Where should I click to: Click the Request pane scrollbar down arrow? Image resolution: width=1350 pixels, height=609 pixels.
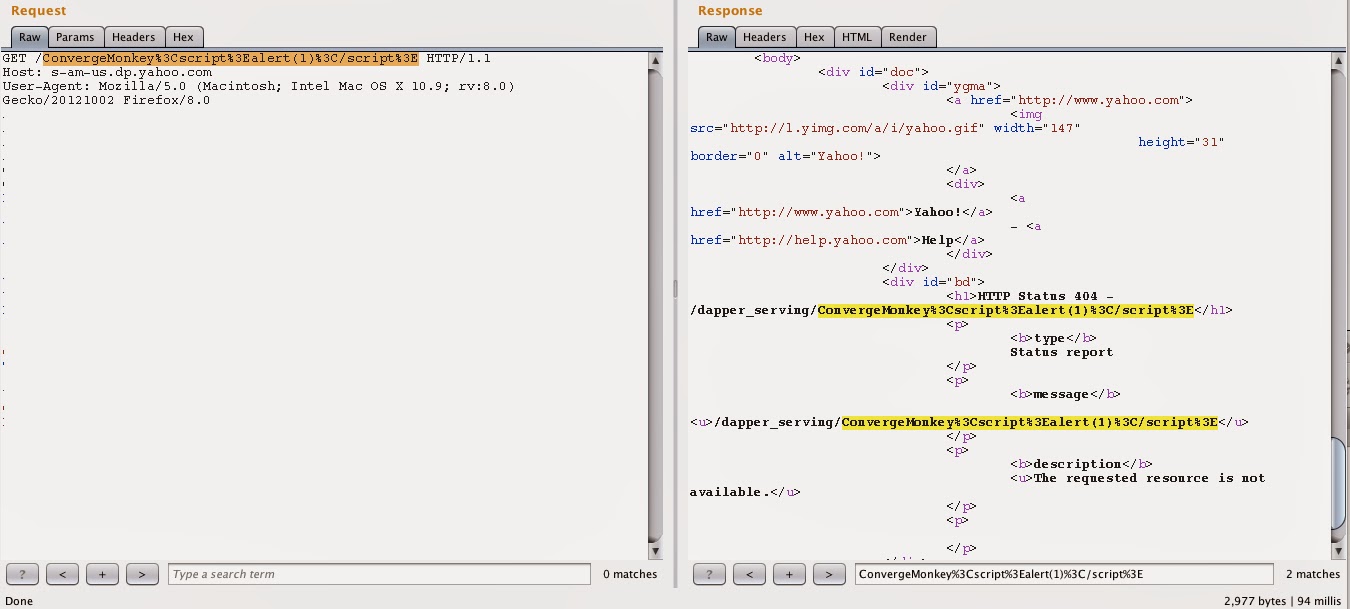point(656,551)
